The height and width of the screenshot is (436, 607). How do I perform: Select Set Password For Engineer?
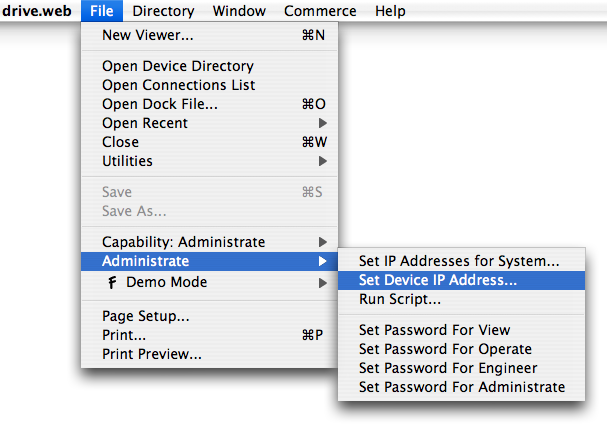tap(461, 368)
